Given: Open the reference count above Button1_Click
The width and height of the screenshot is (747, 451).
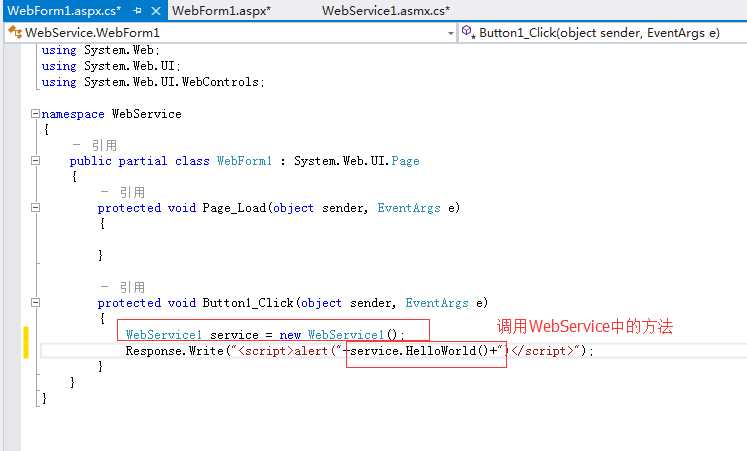Looking at the screenshot, I should [122, 287].
